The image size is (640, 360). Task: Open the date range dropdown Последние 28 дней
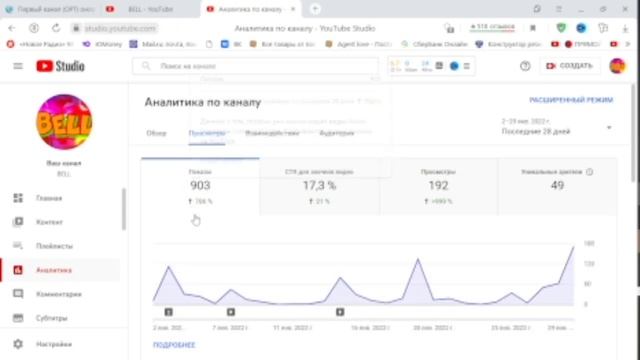pyautogui.click(x=557, y=127)
